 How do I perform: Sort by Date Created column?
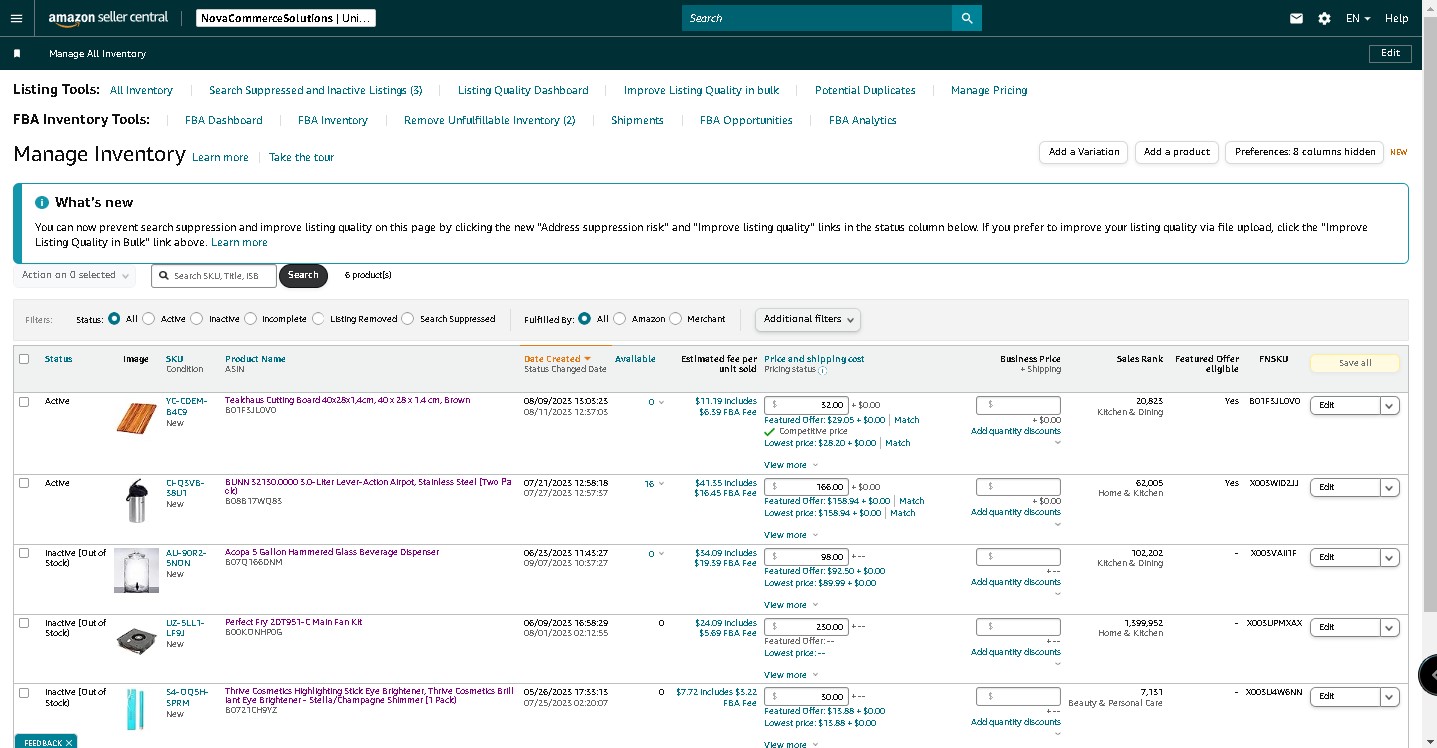coord(557,359)
